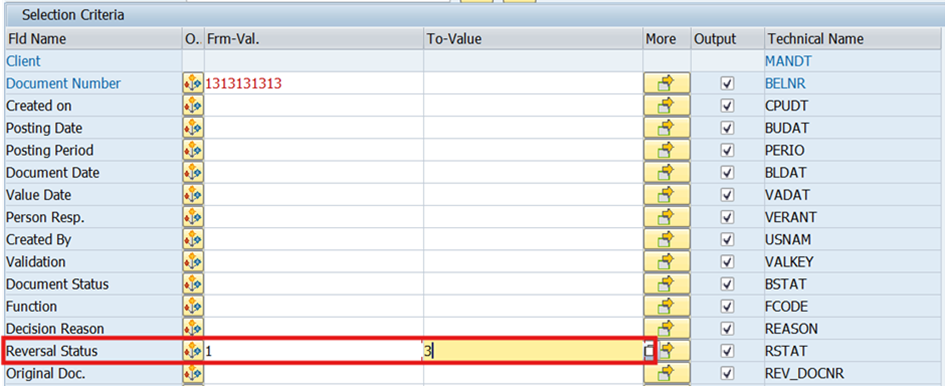Open selection option icon for Document Status
This screenshot has width=945, height=386.
193,284
